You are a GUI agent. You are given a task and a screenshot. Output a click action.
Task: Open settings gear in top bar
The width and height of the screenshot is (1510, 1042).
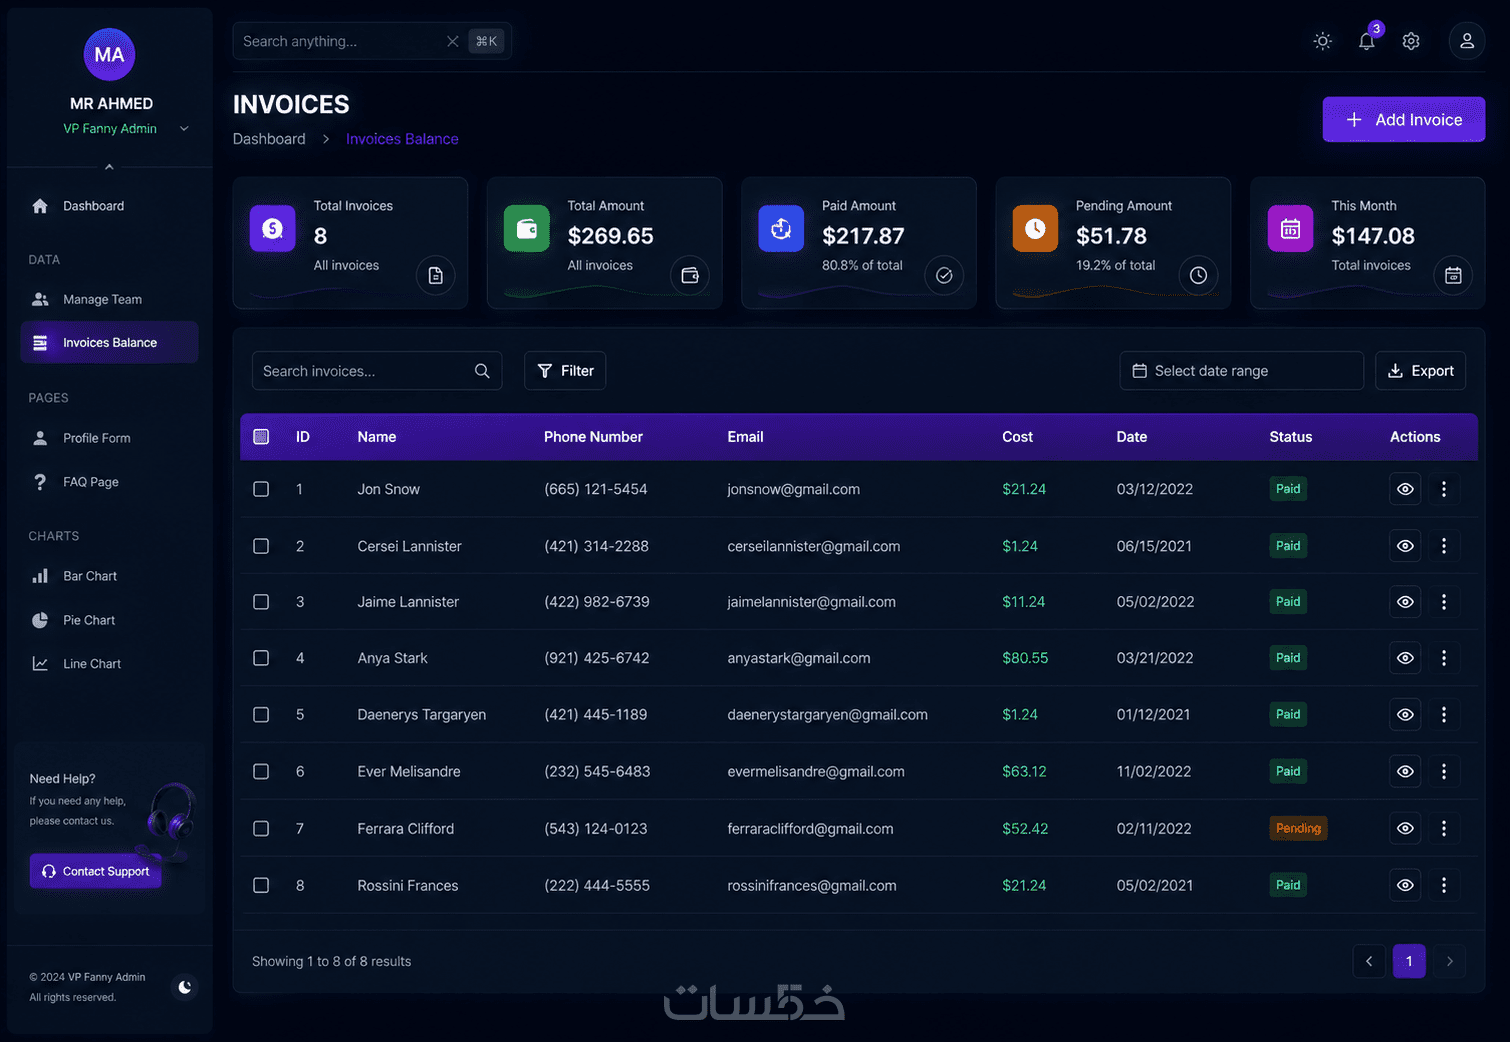pyautogui.click(x=1411, y=41)
